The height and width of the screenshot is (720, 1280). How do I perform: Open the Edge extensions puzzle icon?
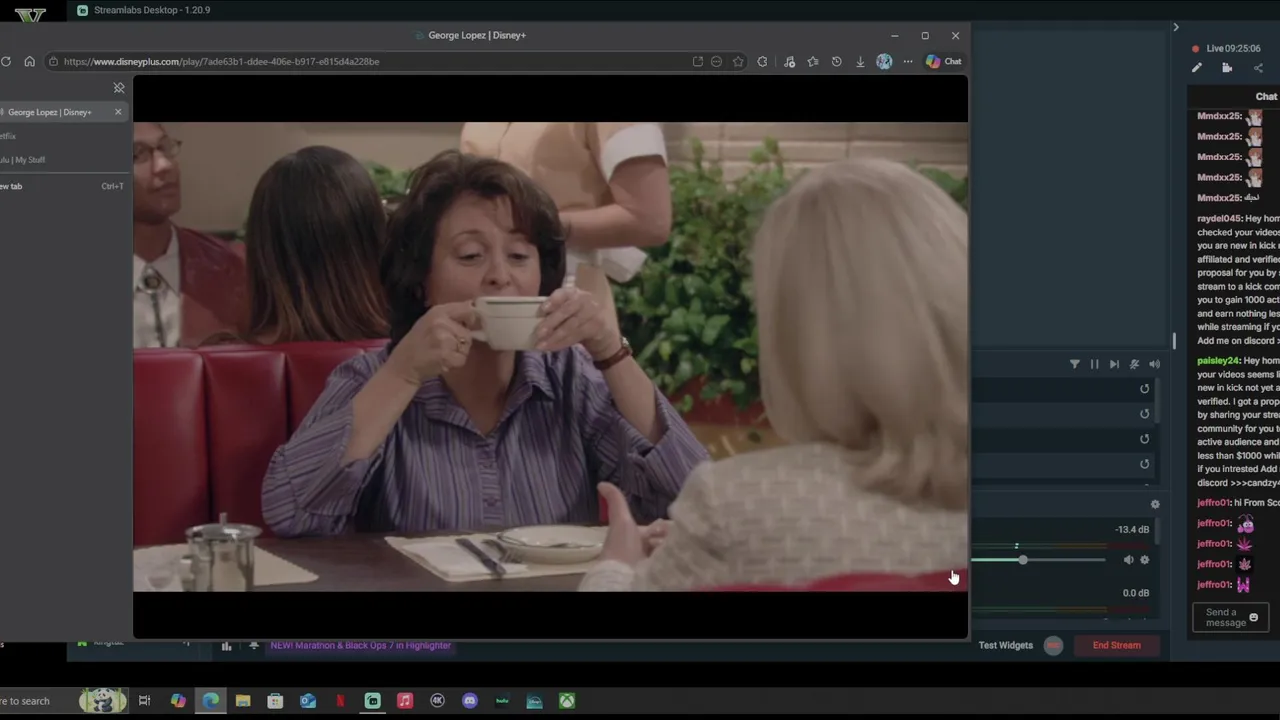click(x=762, y=61)
